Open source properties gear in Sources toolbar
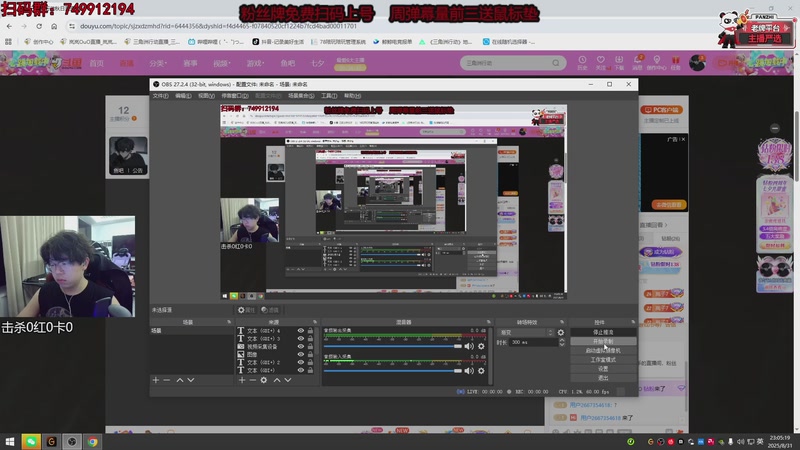The width and height of the screenshot is (800, 450). click(x=264, y=380)
